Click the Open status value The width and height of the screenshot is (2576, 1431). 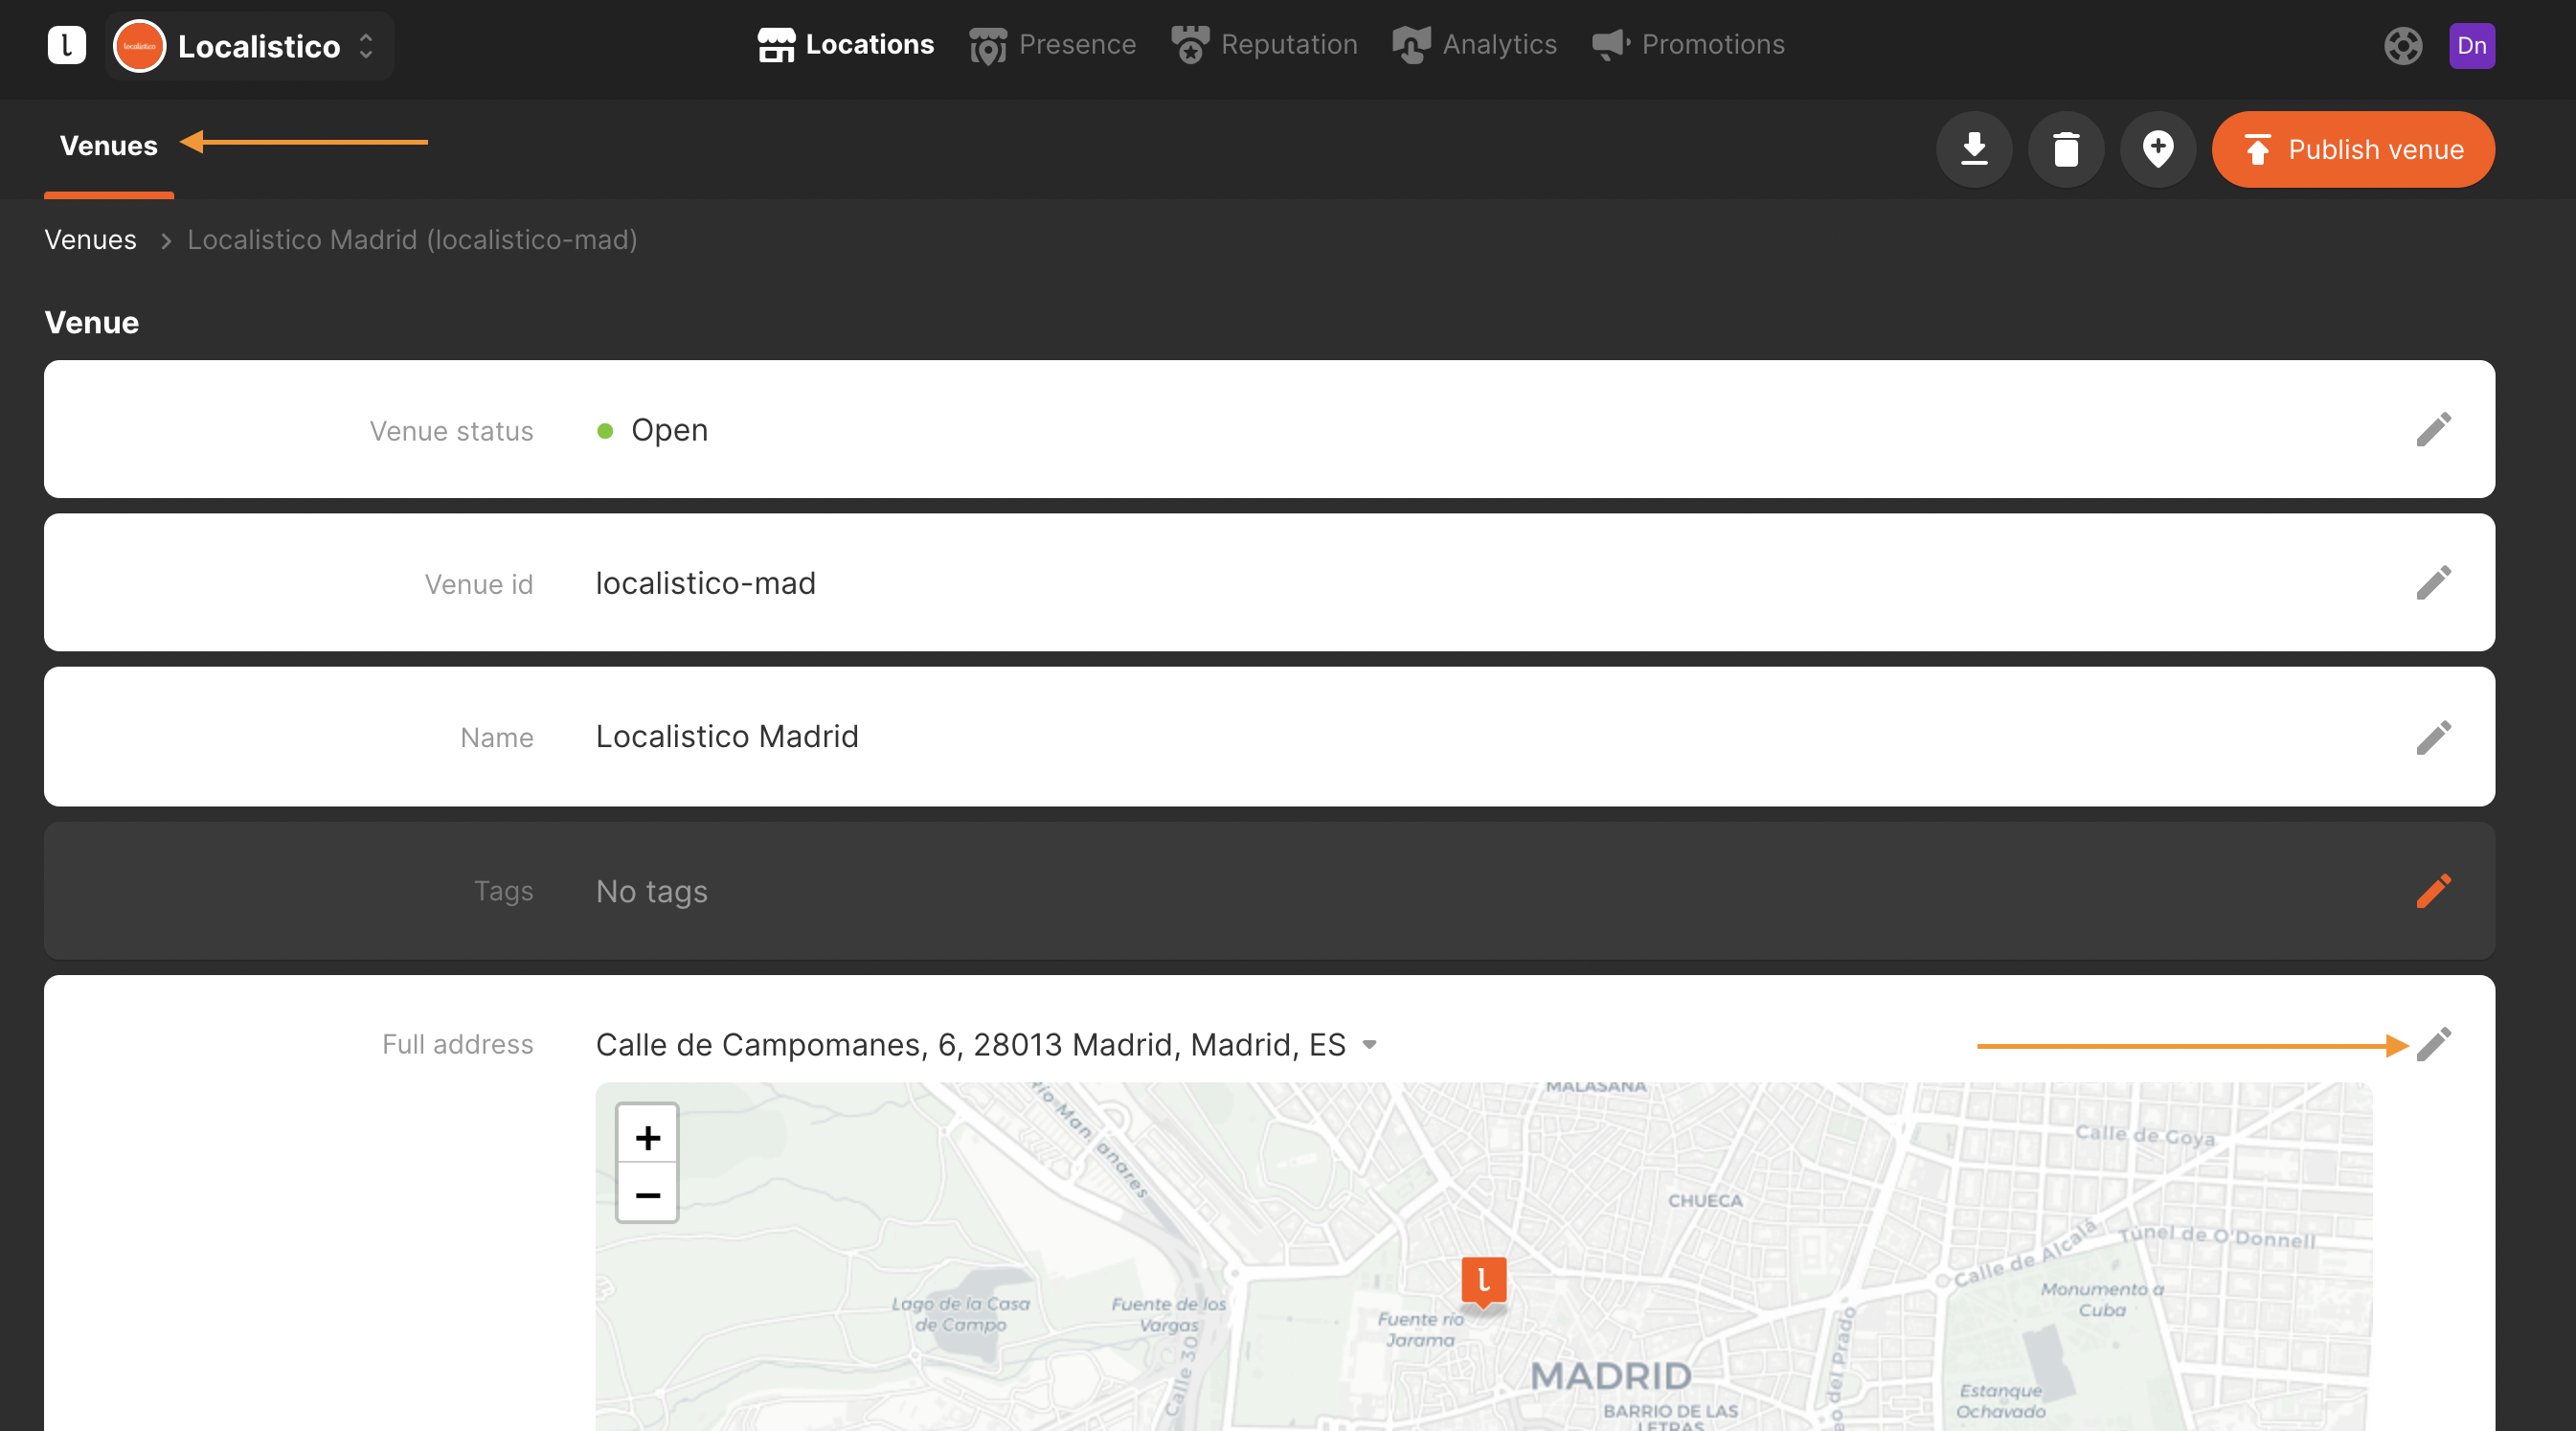(x=670, y=430)
